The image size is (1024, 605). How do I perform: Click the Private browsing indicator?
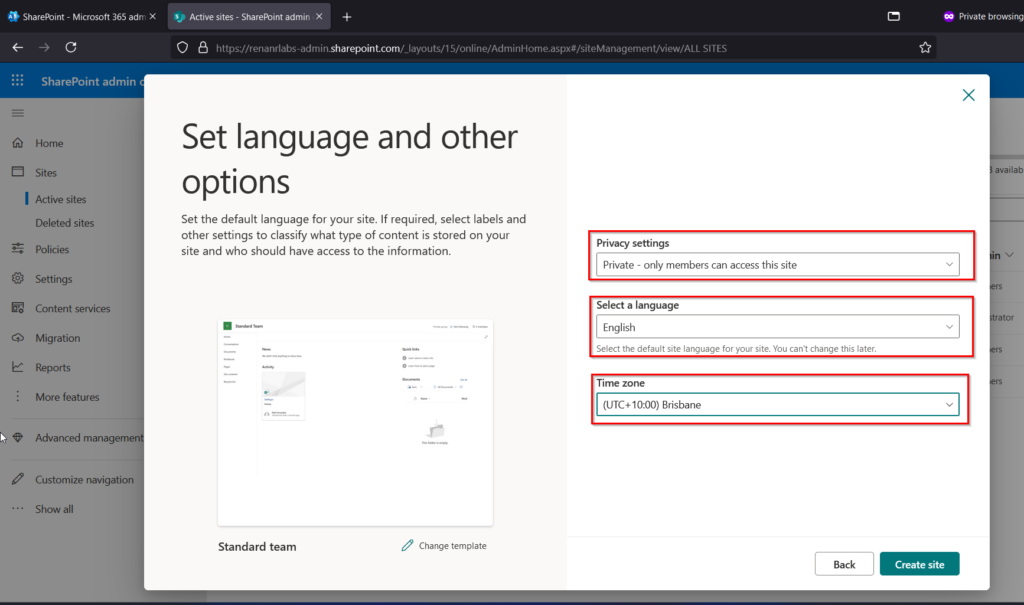pos(983,16)
